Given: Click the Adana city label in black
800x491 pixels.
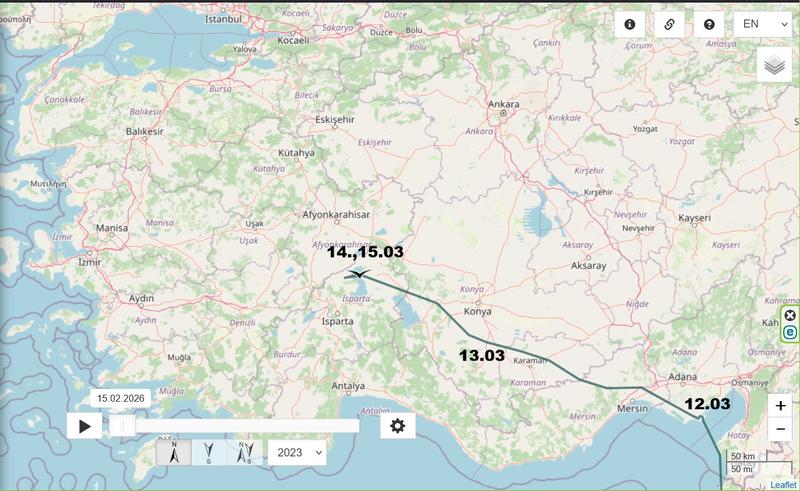Looking at the screenshot, I should click(x=683, y=377).
